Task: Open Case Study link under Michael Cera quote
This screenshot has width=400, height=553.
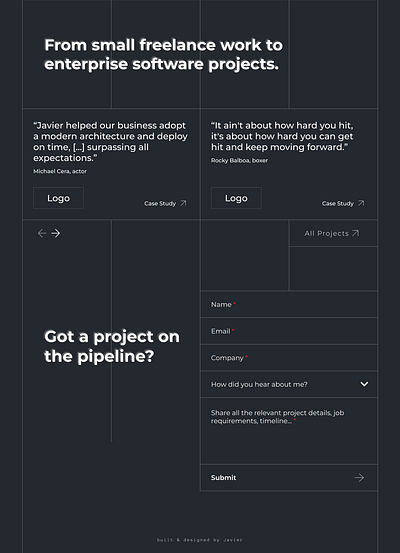Action: (165, 203)
